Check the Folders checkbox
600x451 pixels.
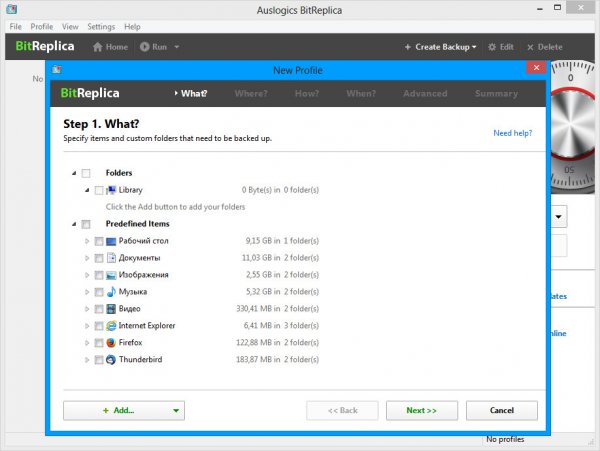tap(86, 173)
